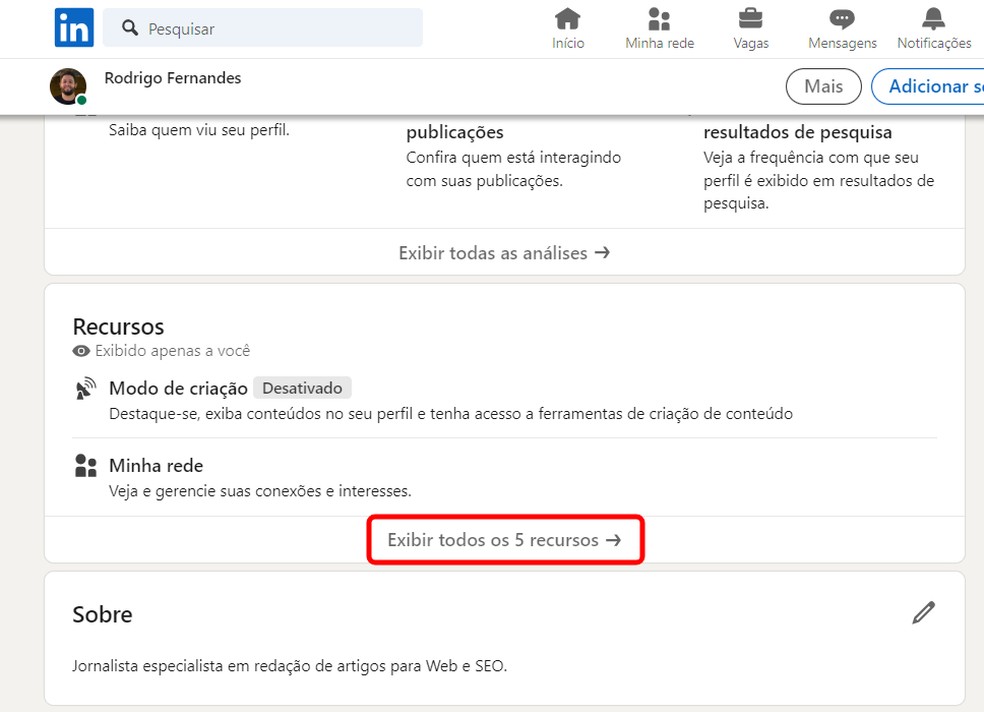Enable creation mode marked Desativado
The height and width of the screenshot is (712, 984).
click(302, 387)
